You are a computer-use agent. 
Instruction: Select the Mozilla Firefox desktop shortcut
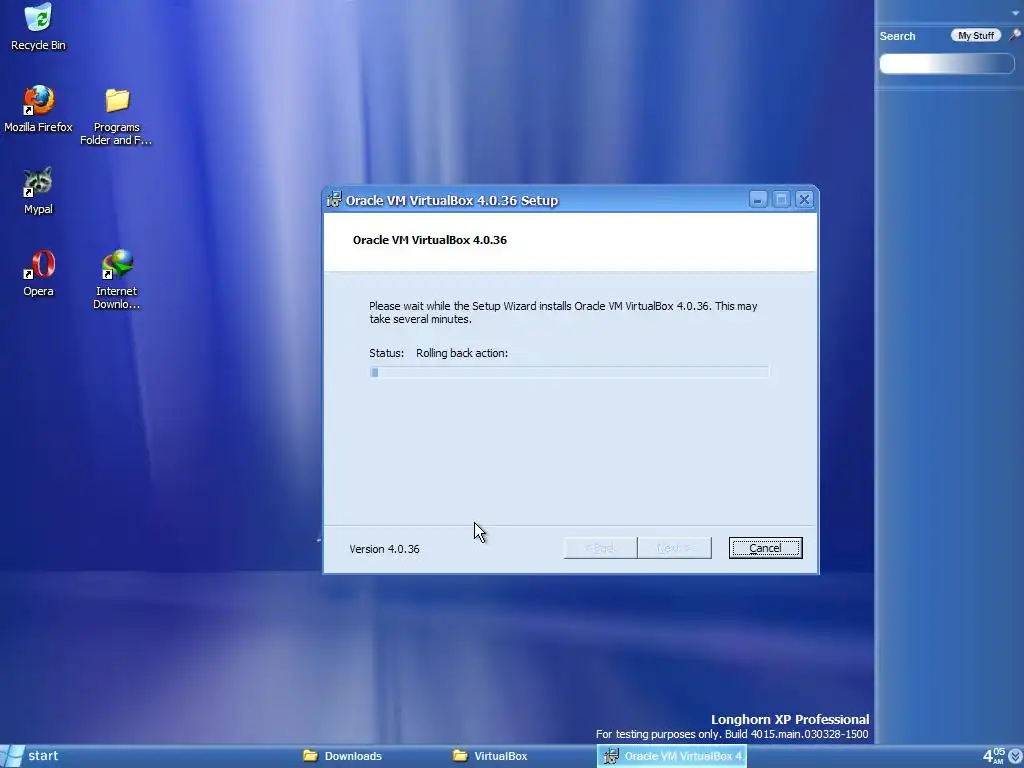coord(38,108)
